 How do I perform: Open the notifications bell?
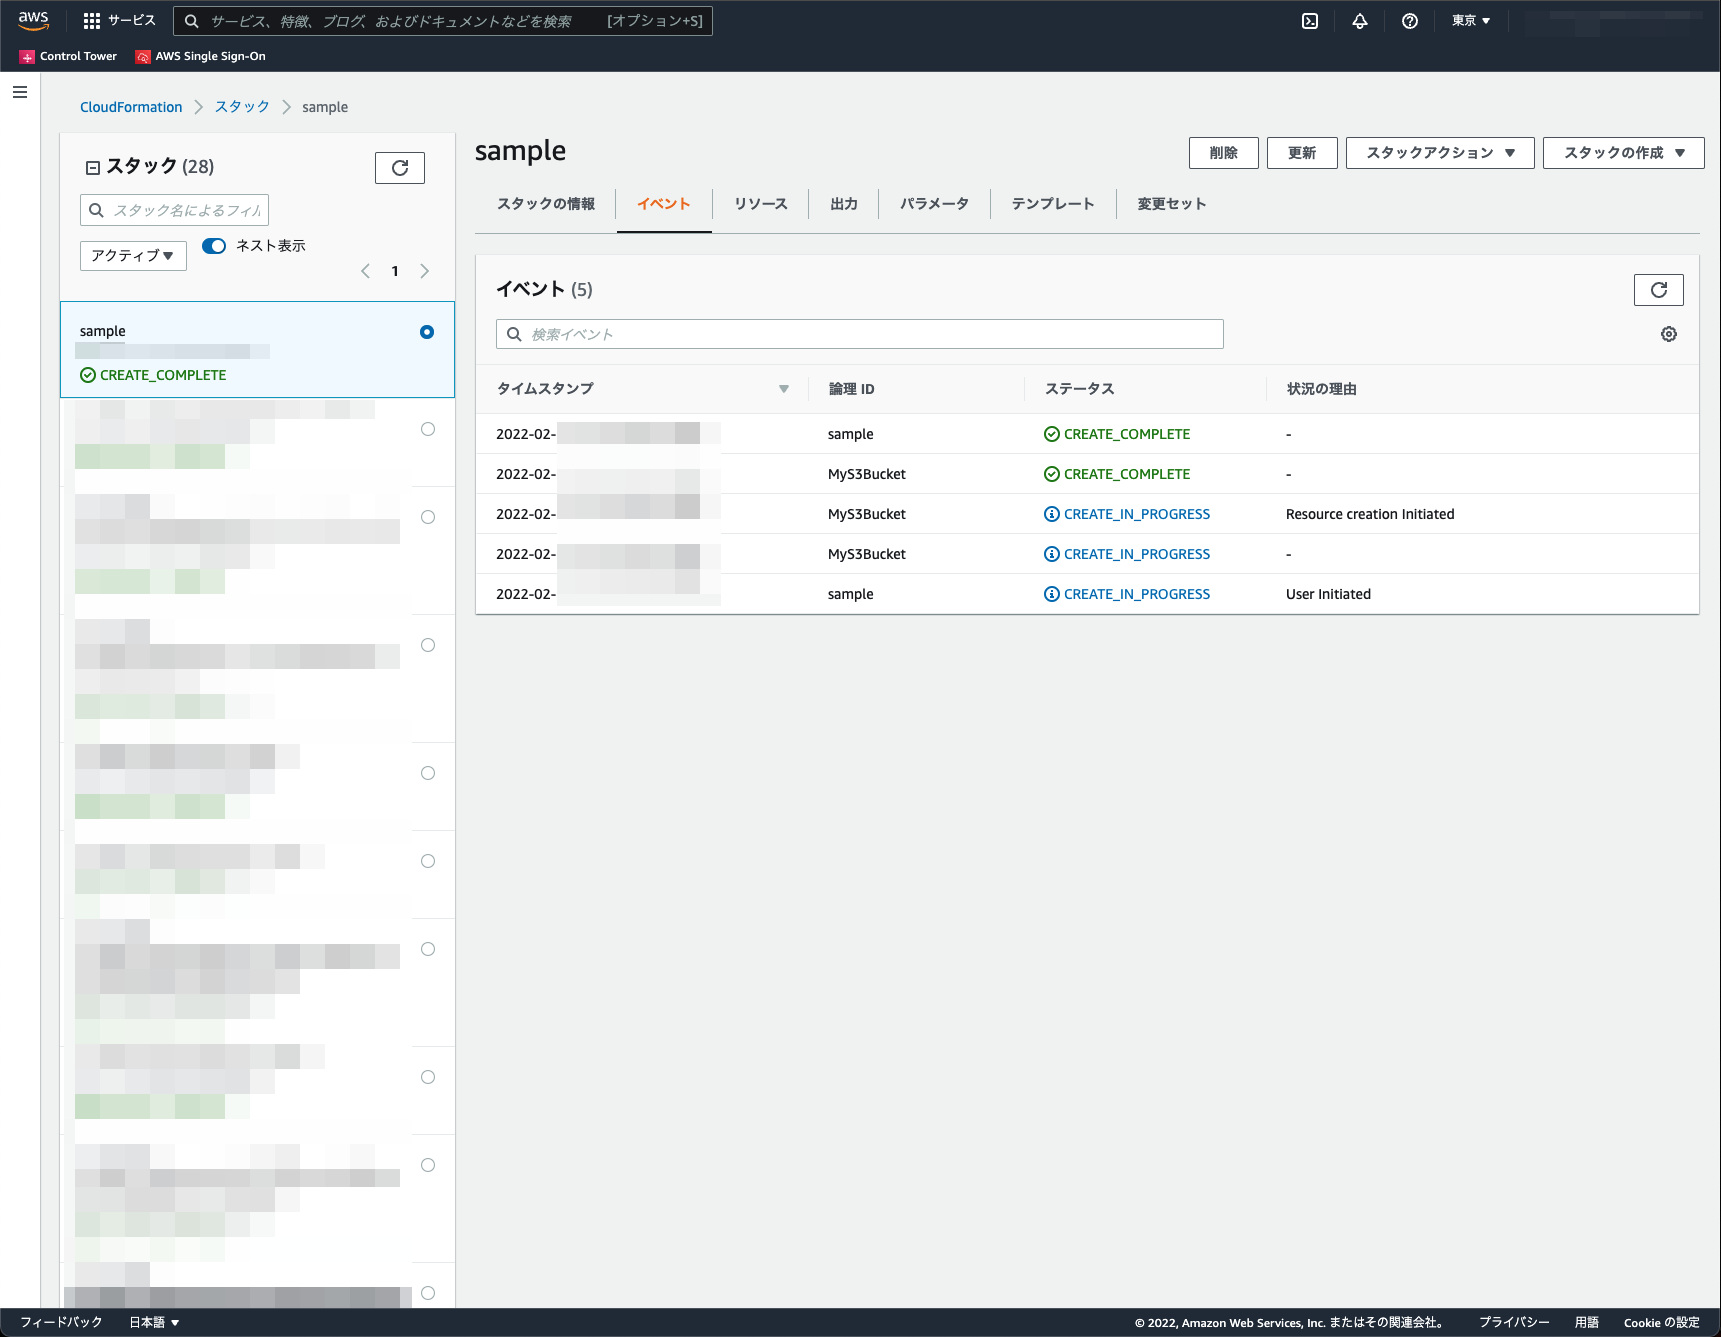[1360, 21]
